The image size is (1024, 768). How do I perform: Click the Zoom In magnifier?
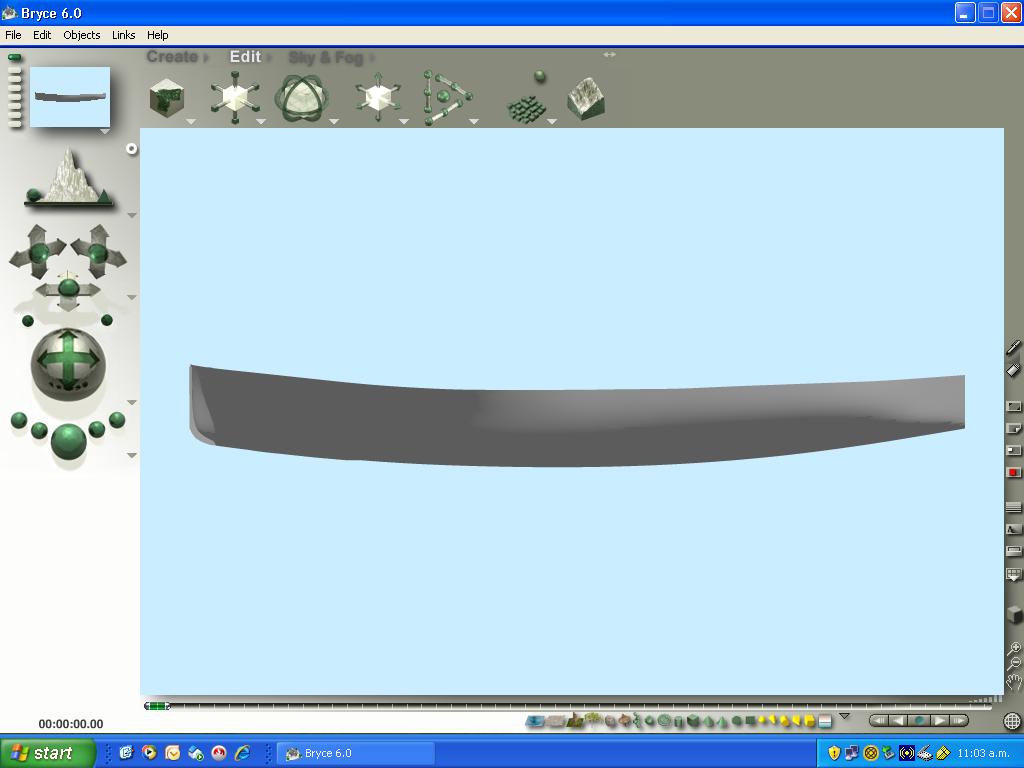pyautogui.click(x=1014, y=648)
